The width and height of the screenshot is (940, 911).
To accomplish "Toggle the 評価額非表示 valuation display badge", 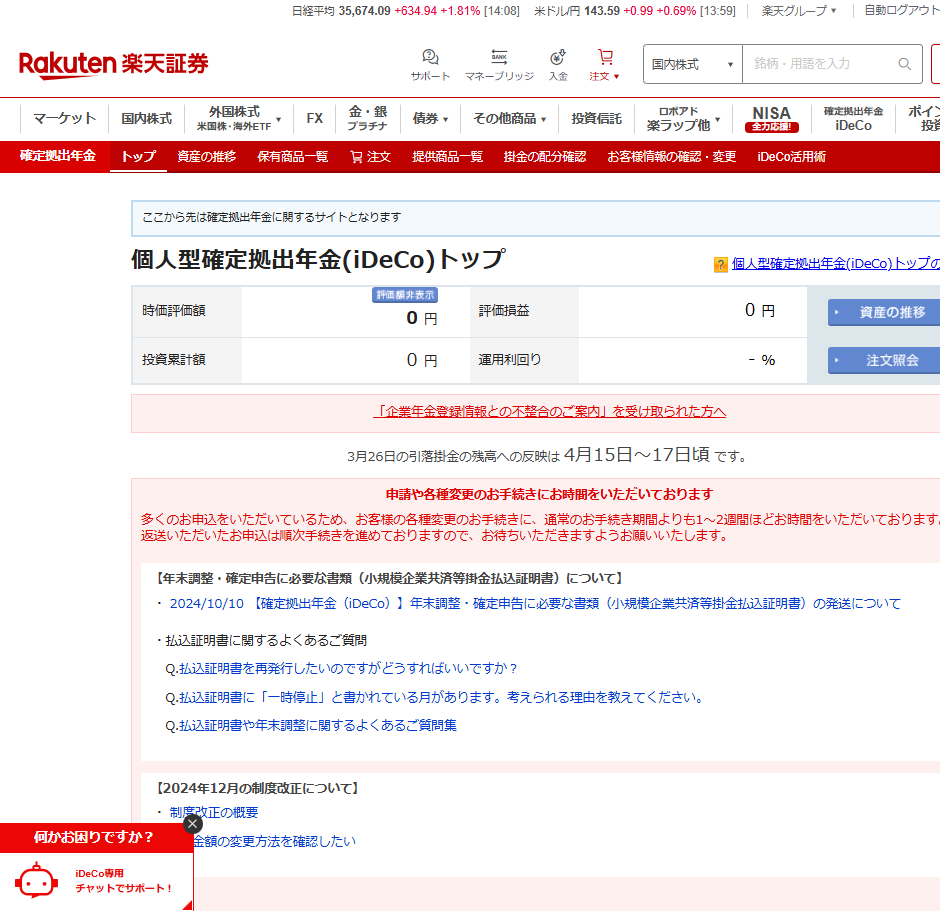I will coord(405,295).
